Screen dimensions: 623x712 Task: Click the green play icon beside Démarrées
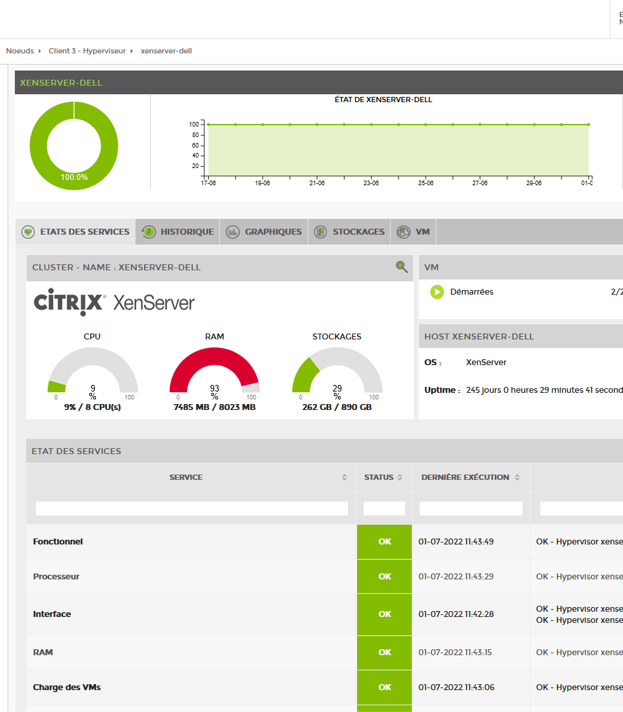tap(437, 292)
